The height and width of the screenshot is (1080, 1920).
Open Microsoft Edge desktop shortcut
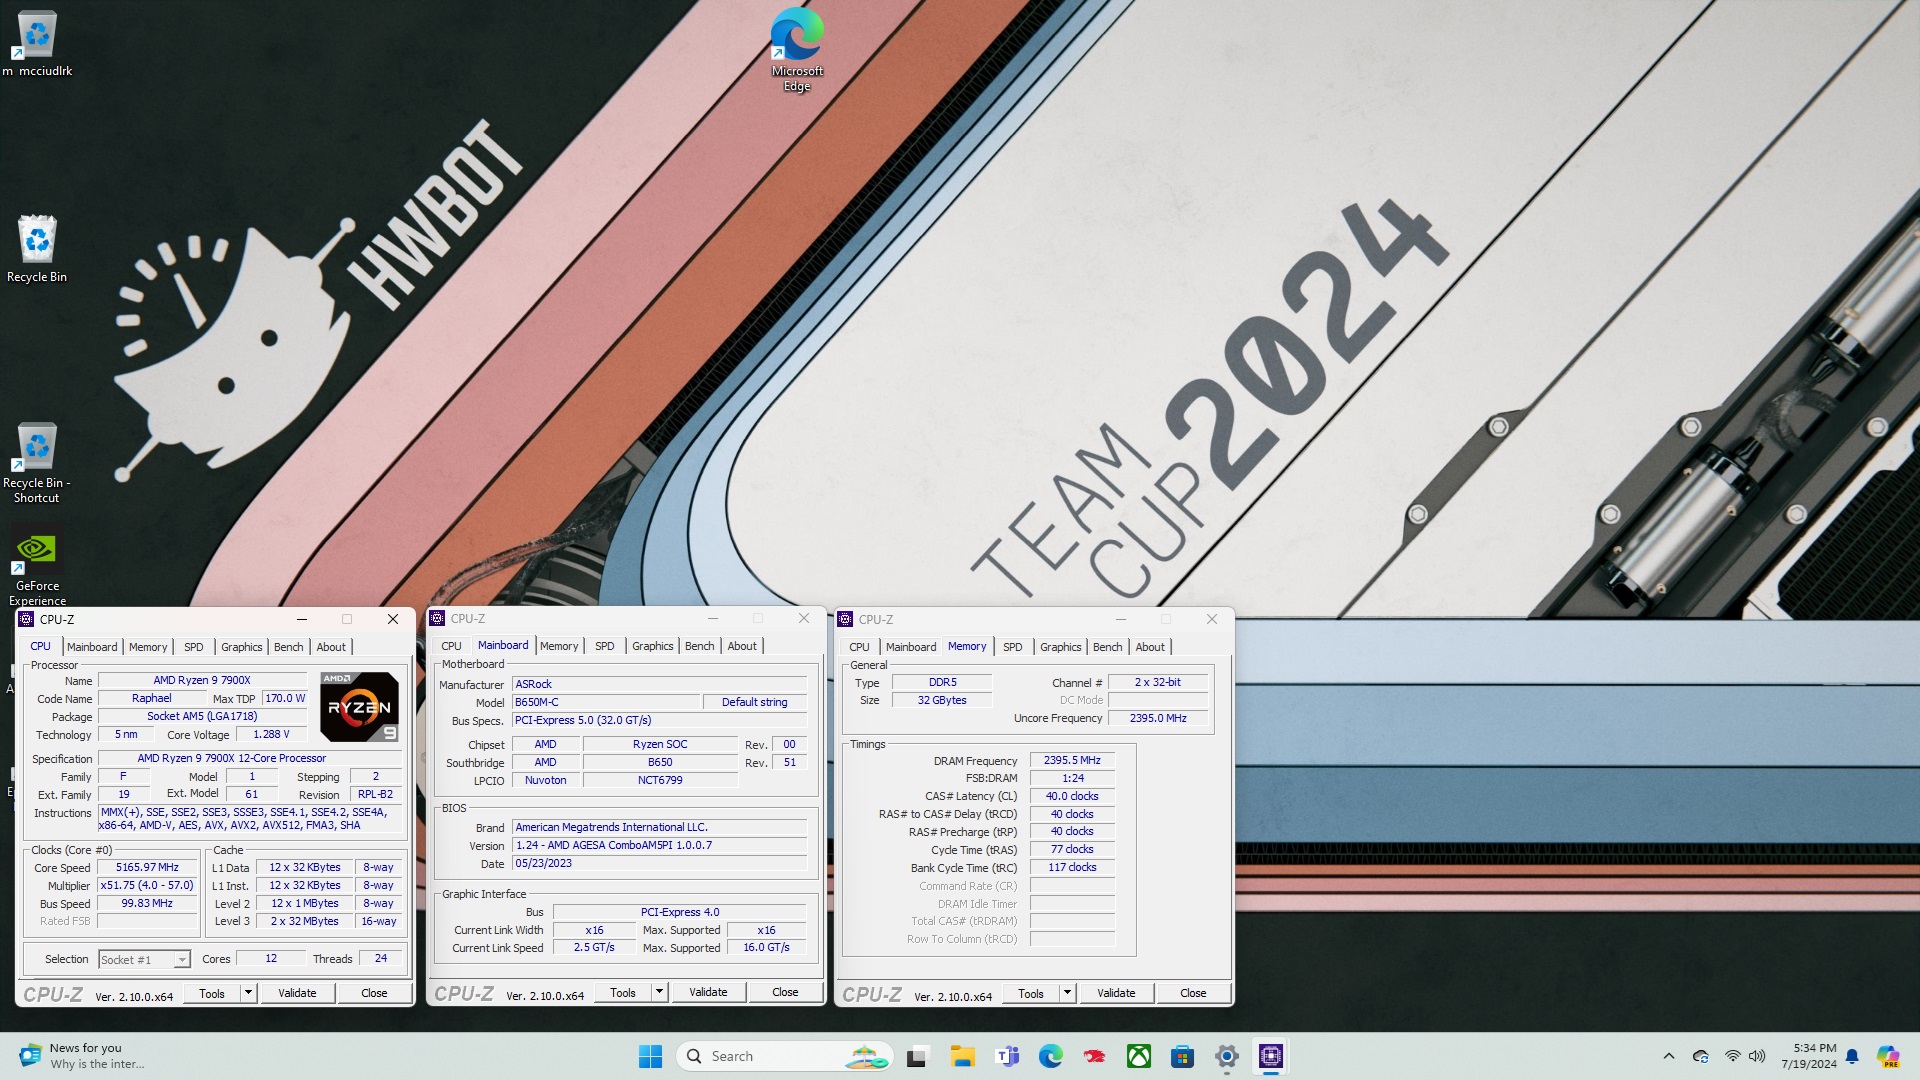797,50
